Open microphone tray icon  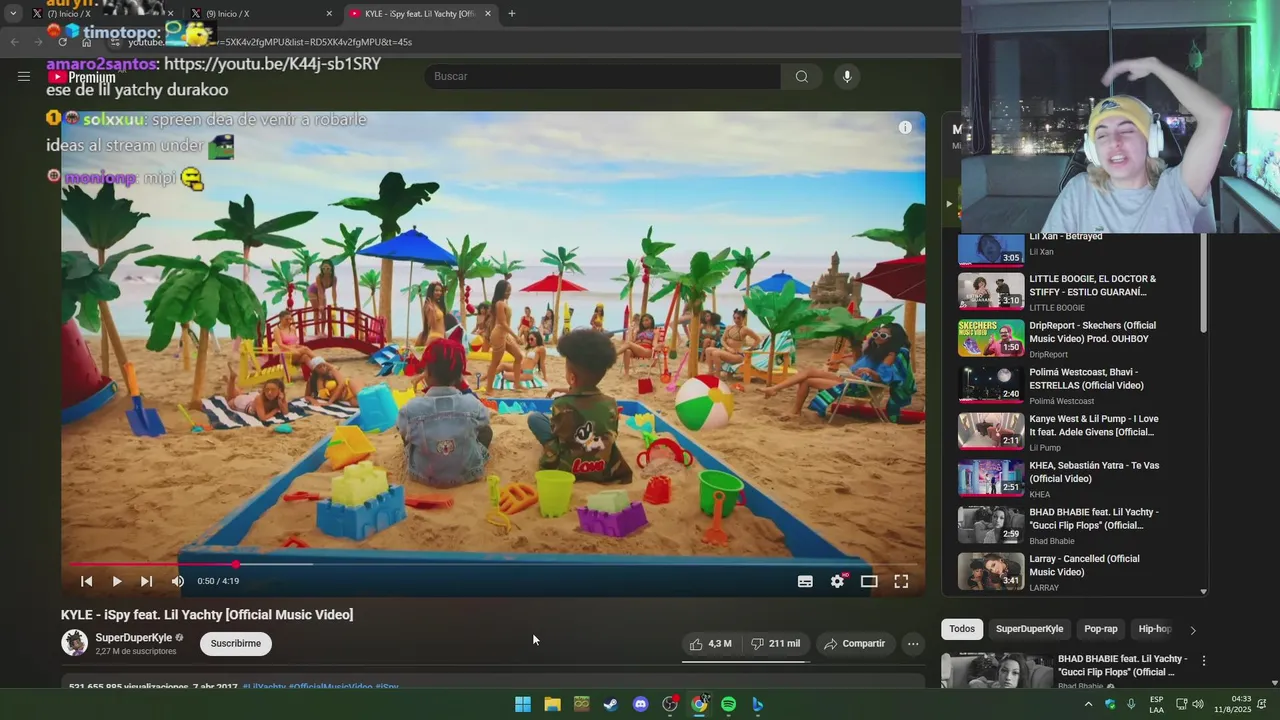pos(1131,704)
